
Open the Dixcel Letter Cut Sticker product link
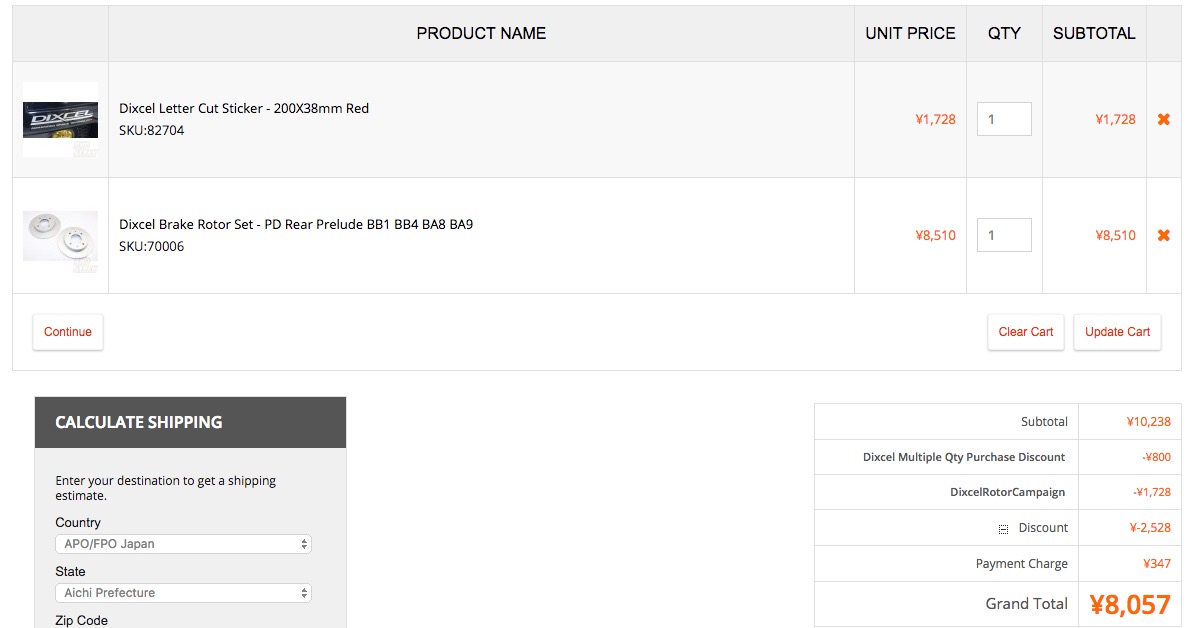coord(244,108)
